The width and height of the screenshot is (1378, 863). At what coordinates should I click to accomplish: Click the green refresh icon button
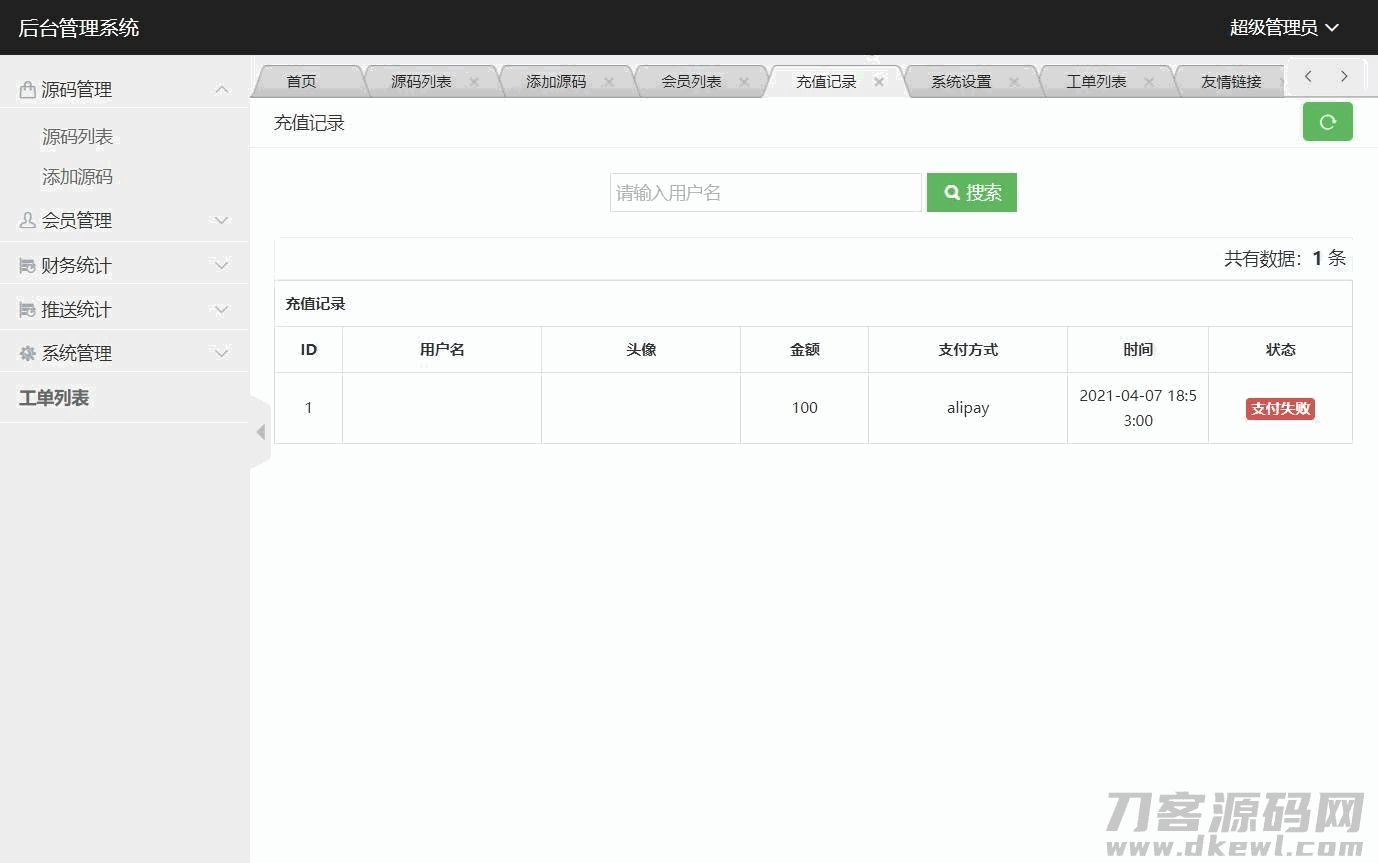point(1327,122)
